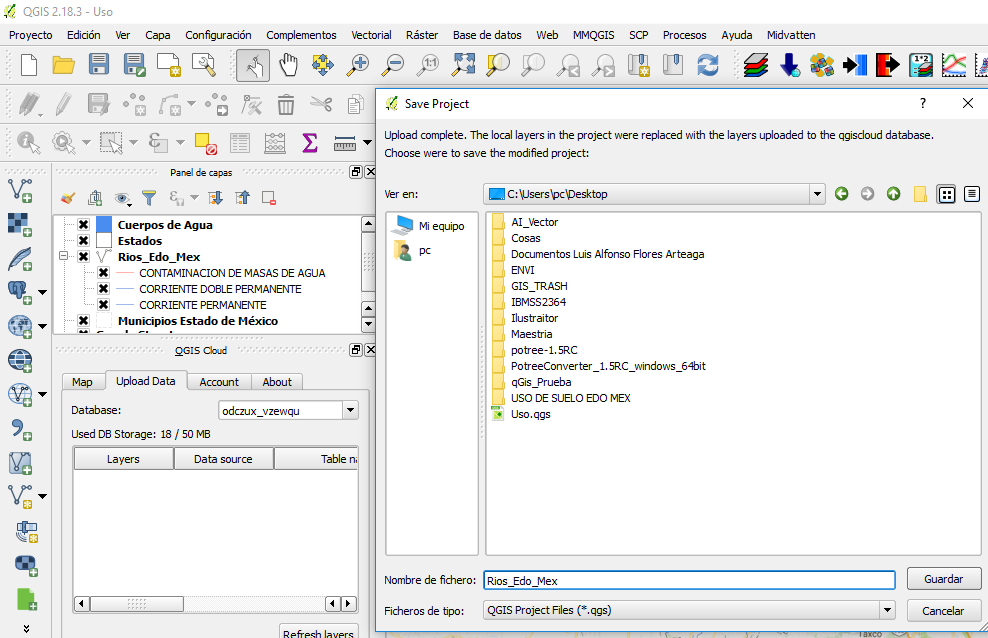Click the dialog help question mark button

click(922, 103)
